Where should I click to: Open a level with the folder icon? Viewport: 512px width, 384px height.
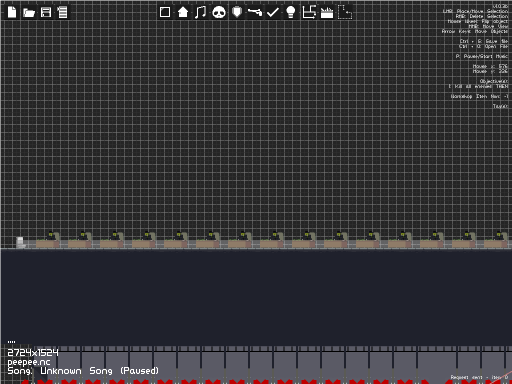tap(29, 13)
